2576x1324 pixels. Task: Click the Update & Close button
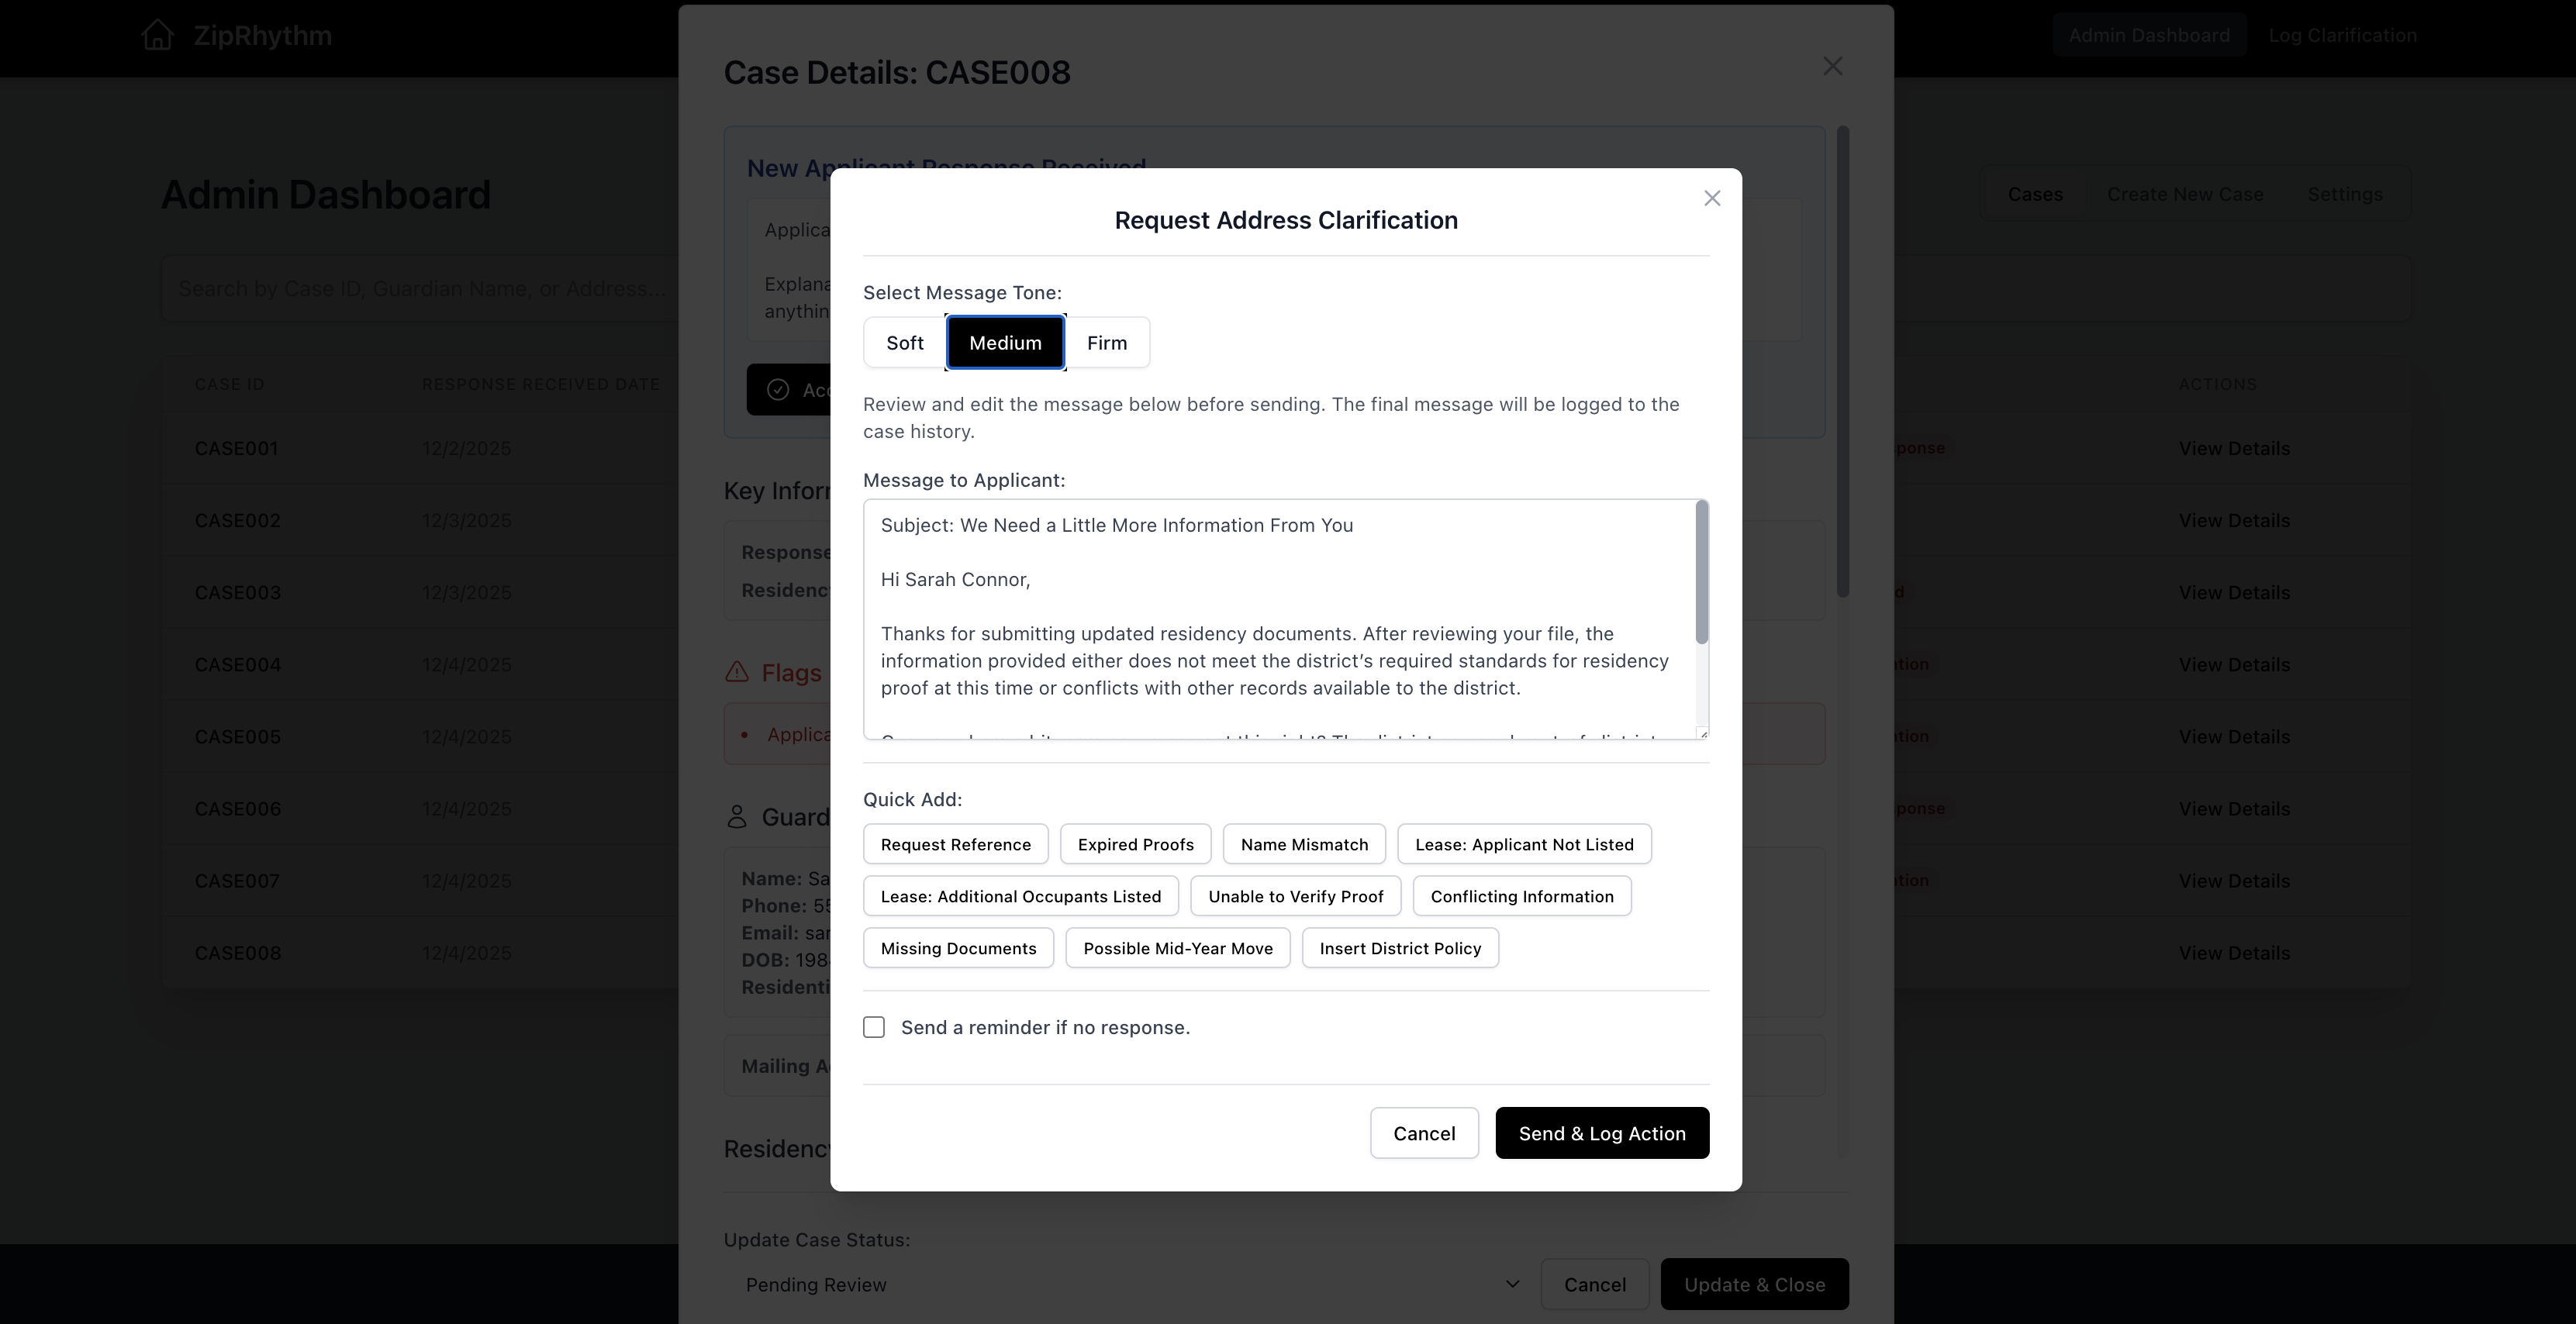coord(1755,1284)
